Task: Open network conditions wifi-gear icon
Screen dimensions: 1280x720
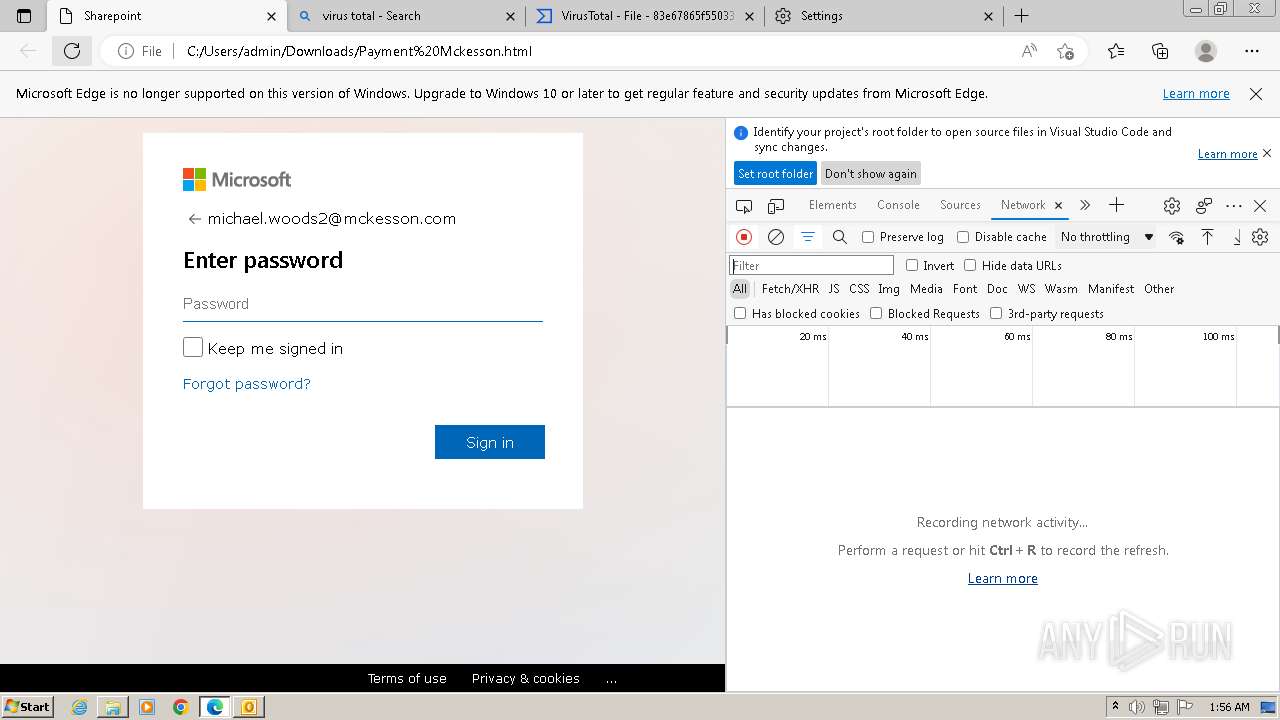Action: coord(1177,237)
